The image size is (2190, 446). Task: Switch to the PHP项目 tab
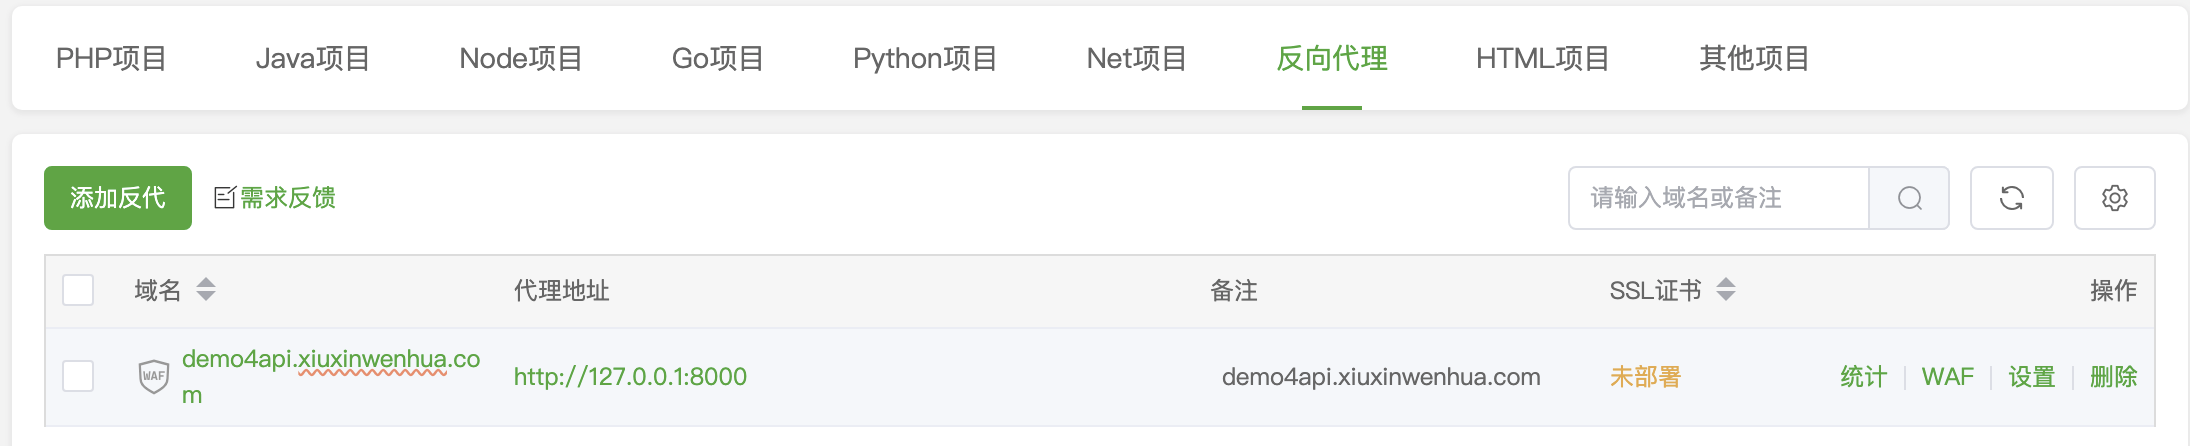[111, 59]
